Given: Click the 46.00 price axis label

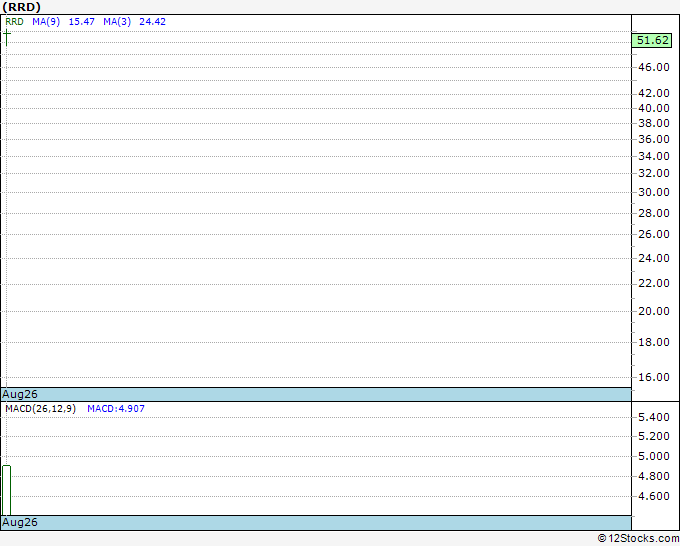Looking at the screenshot, I should pos(654,67).
